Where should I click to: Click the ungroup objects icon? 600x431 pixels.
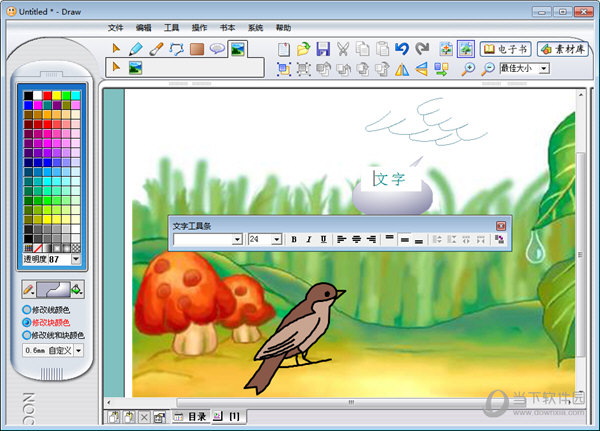tap(303, 69)
